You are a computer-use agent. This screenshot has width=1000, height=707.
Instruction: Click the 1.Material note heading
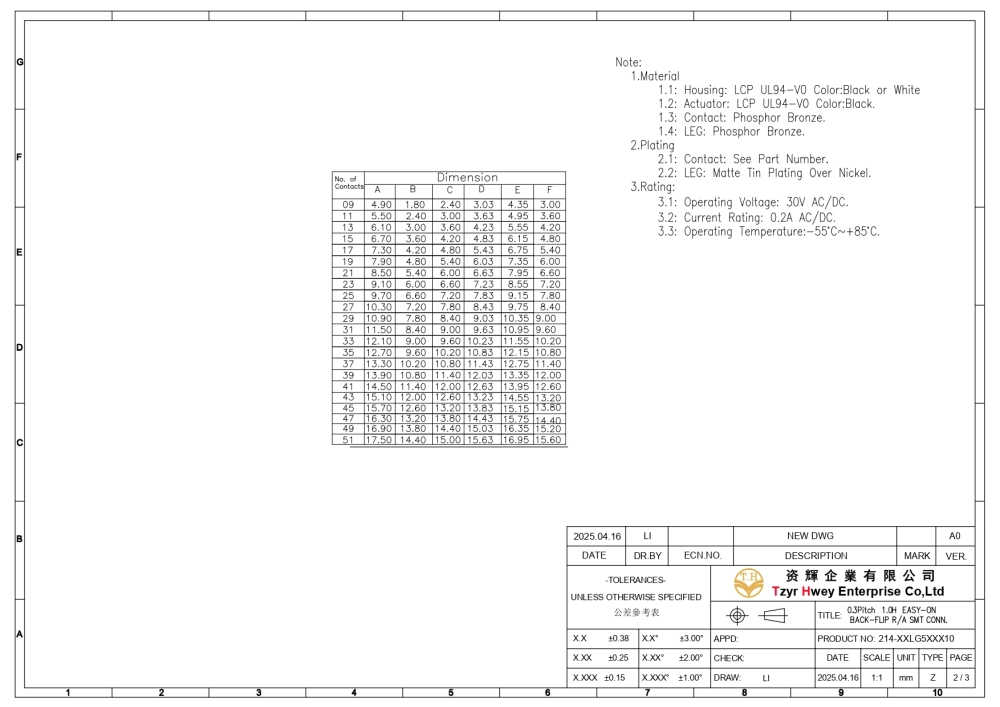655,76
